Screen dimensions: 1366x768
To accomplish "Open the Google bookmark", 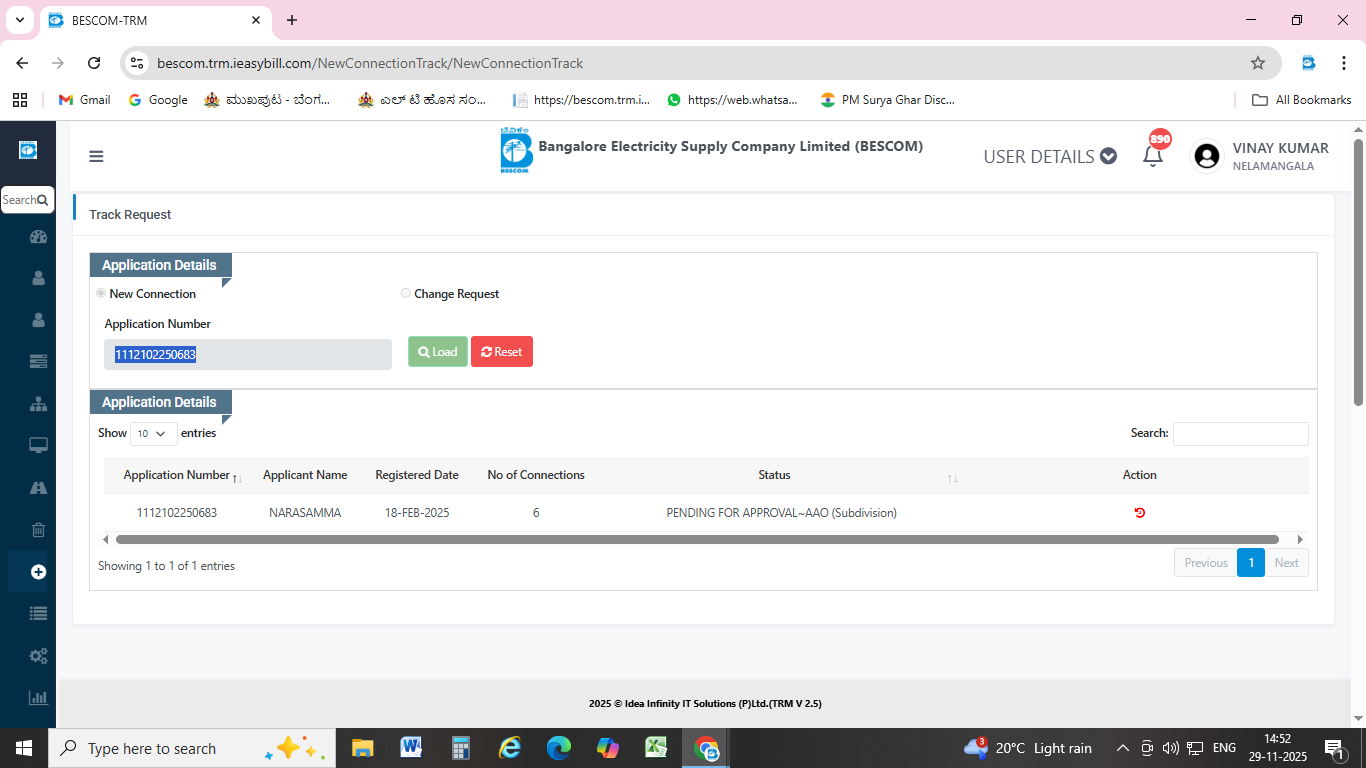I will coord(158,100).
